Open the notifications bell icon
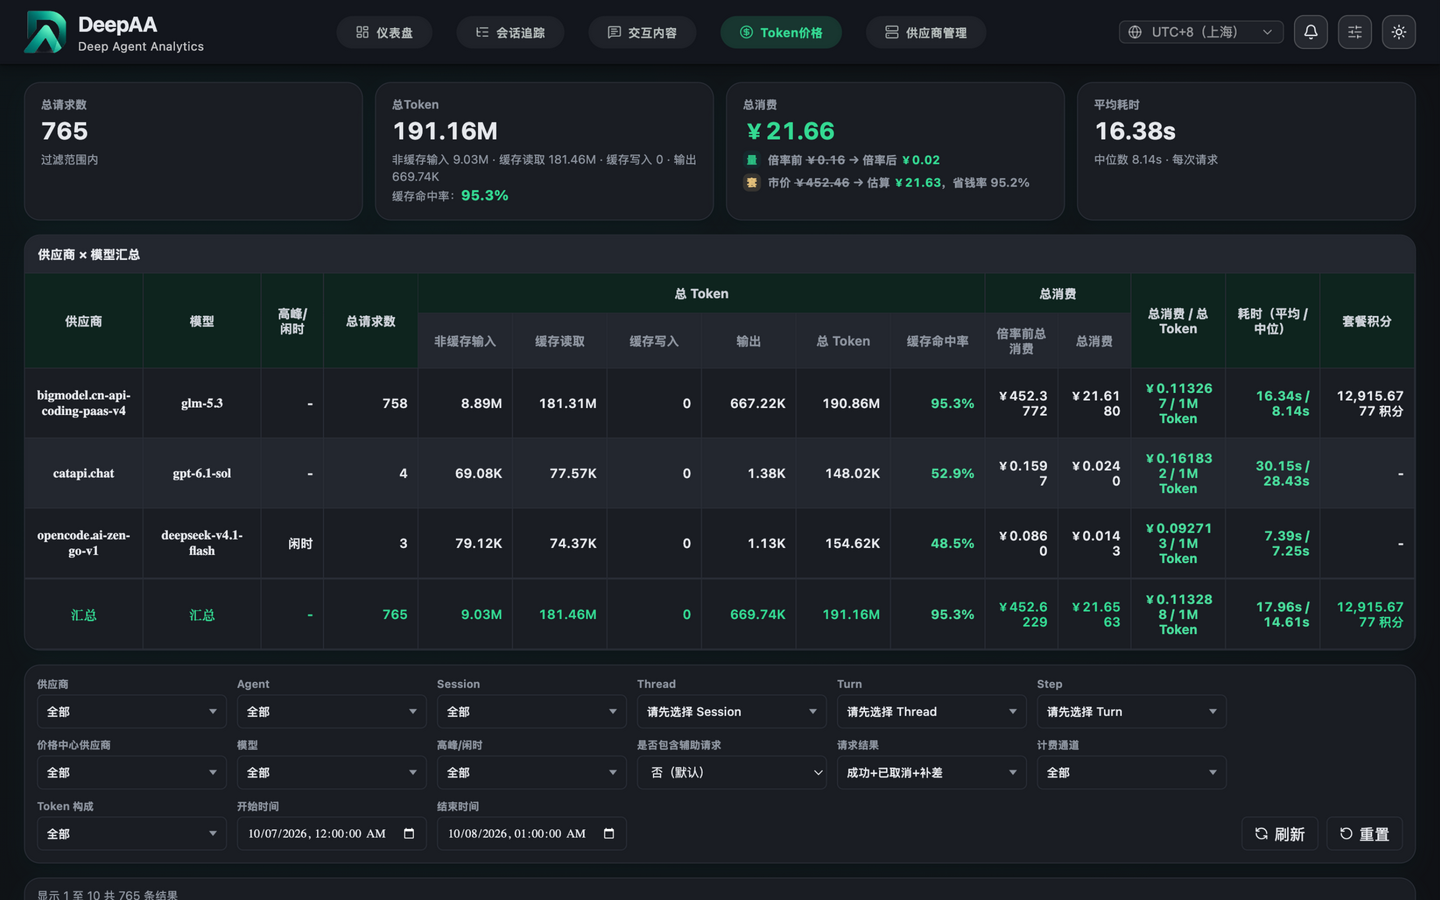 1311,32
